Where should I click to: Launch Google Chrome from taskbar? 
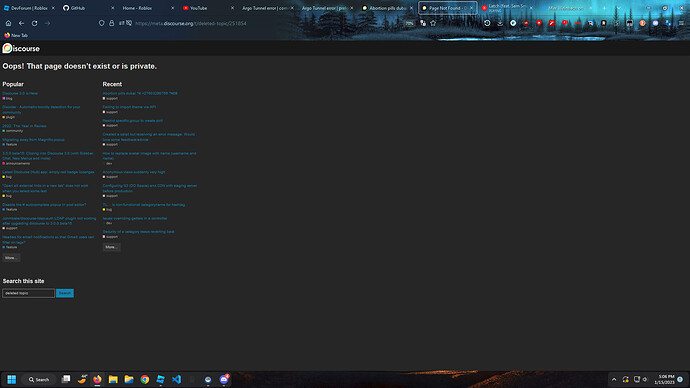pyautogui.click(x=145, y=379)
